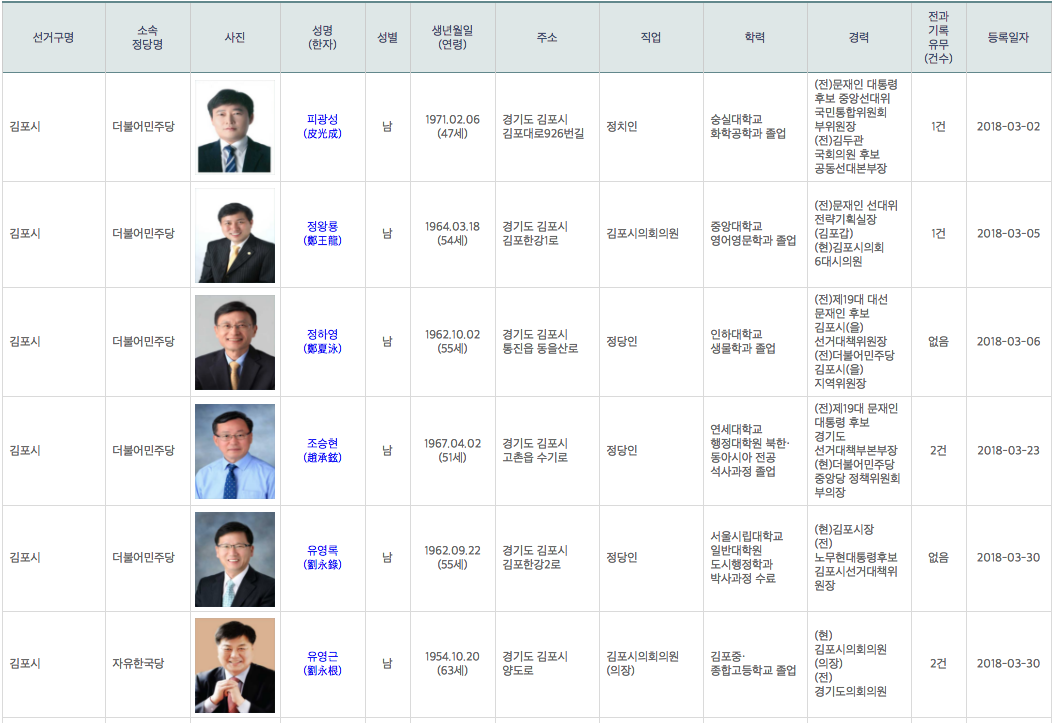Viewport: 1057px width, 723px height.
Task: Click the 전과기록유무 column header
Action: [938, 37]
